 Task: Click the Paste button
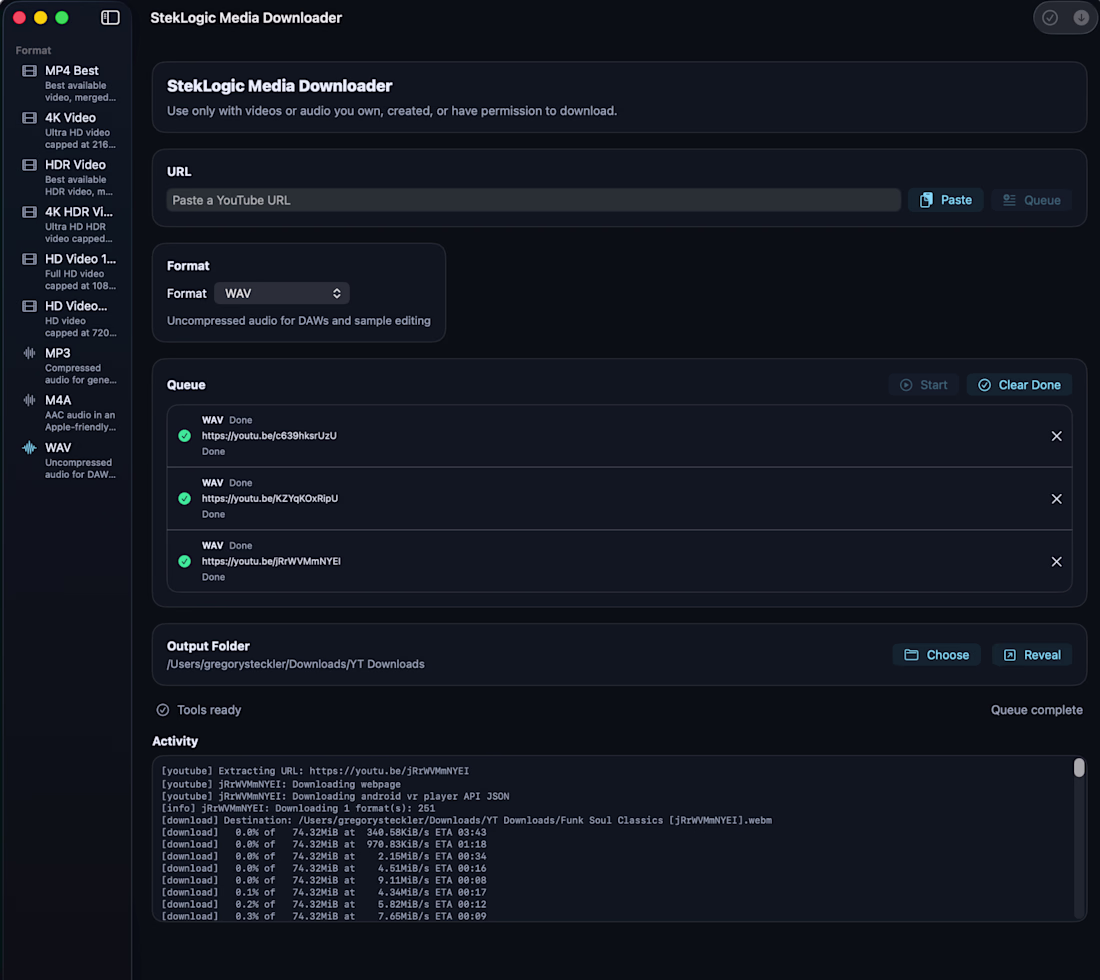click(945, 200)
